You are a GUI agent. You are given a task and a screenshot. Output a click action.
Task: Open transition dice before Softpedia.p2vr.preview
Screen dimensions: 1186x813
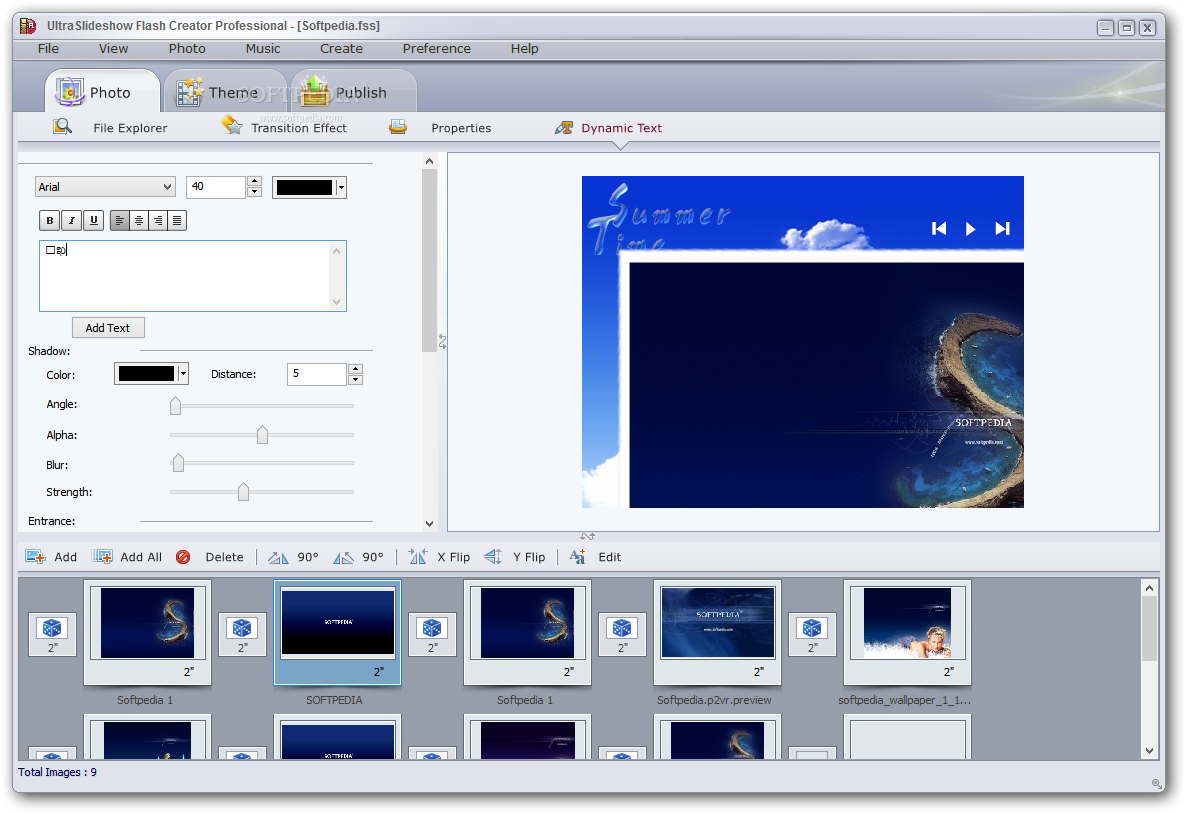click(622, 634)
